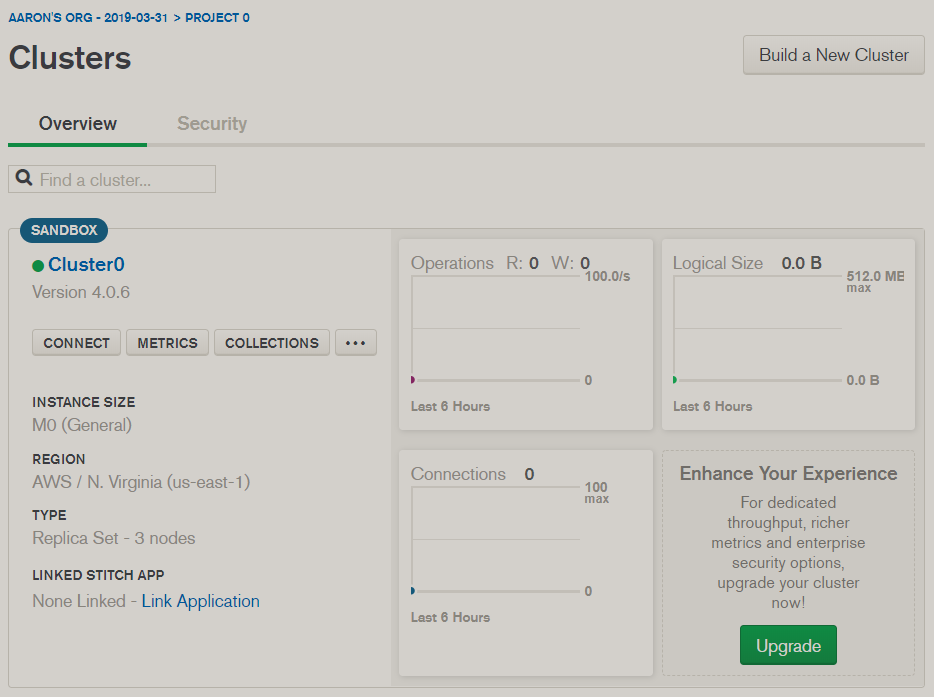Screen dimensions: 934x697
Task: Open the cluster METRICS view
Action: pos(167,343)
